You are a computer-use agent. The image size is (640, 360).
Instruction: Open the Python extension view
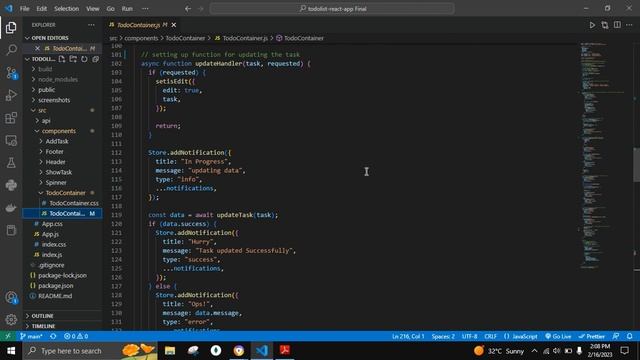point(11,185)
